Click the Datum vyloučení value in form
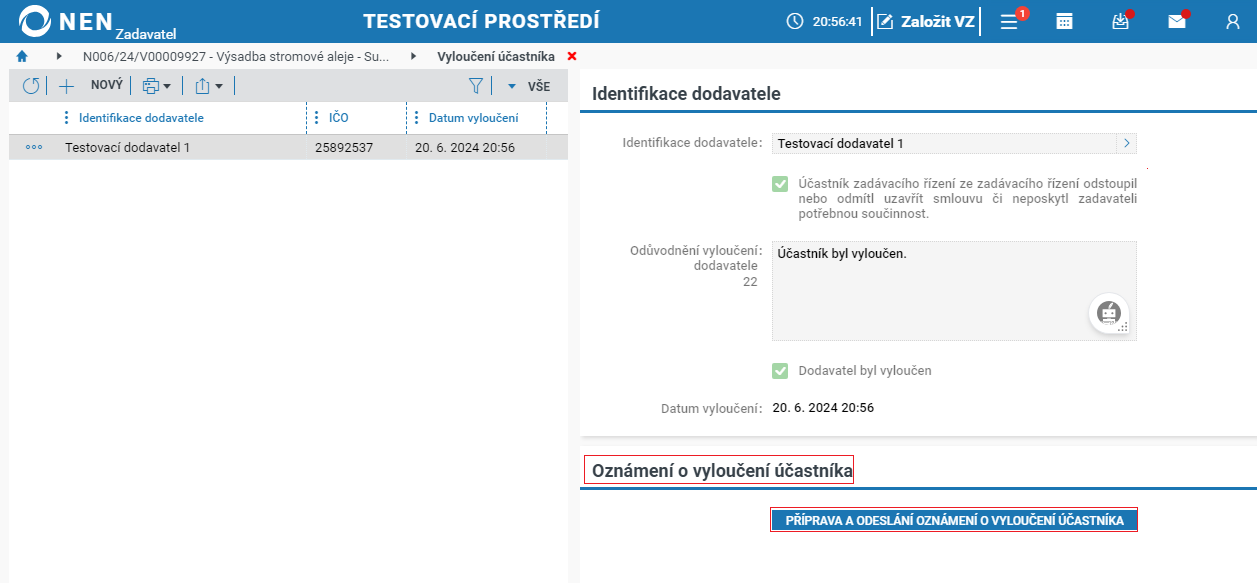This screenshot has width=1257, height=583. pos(824,408)
